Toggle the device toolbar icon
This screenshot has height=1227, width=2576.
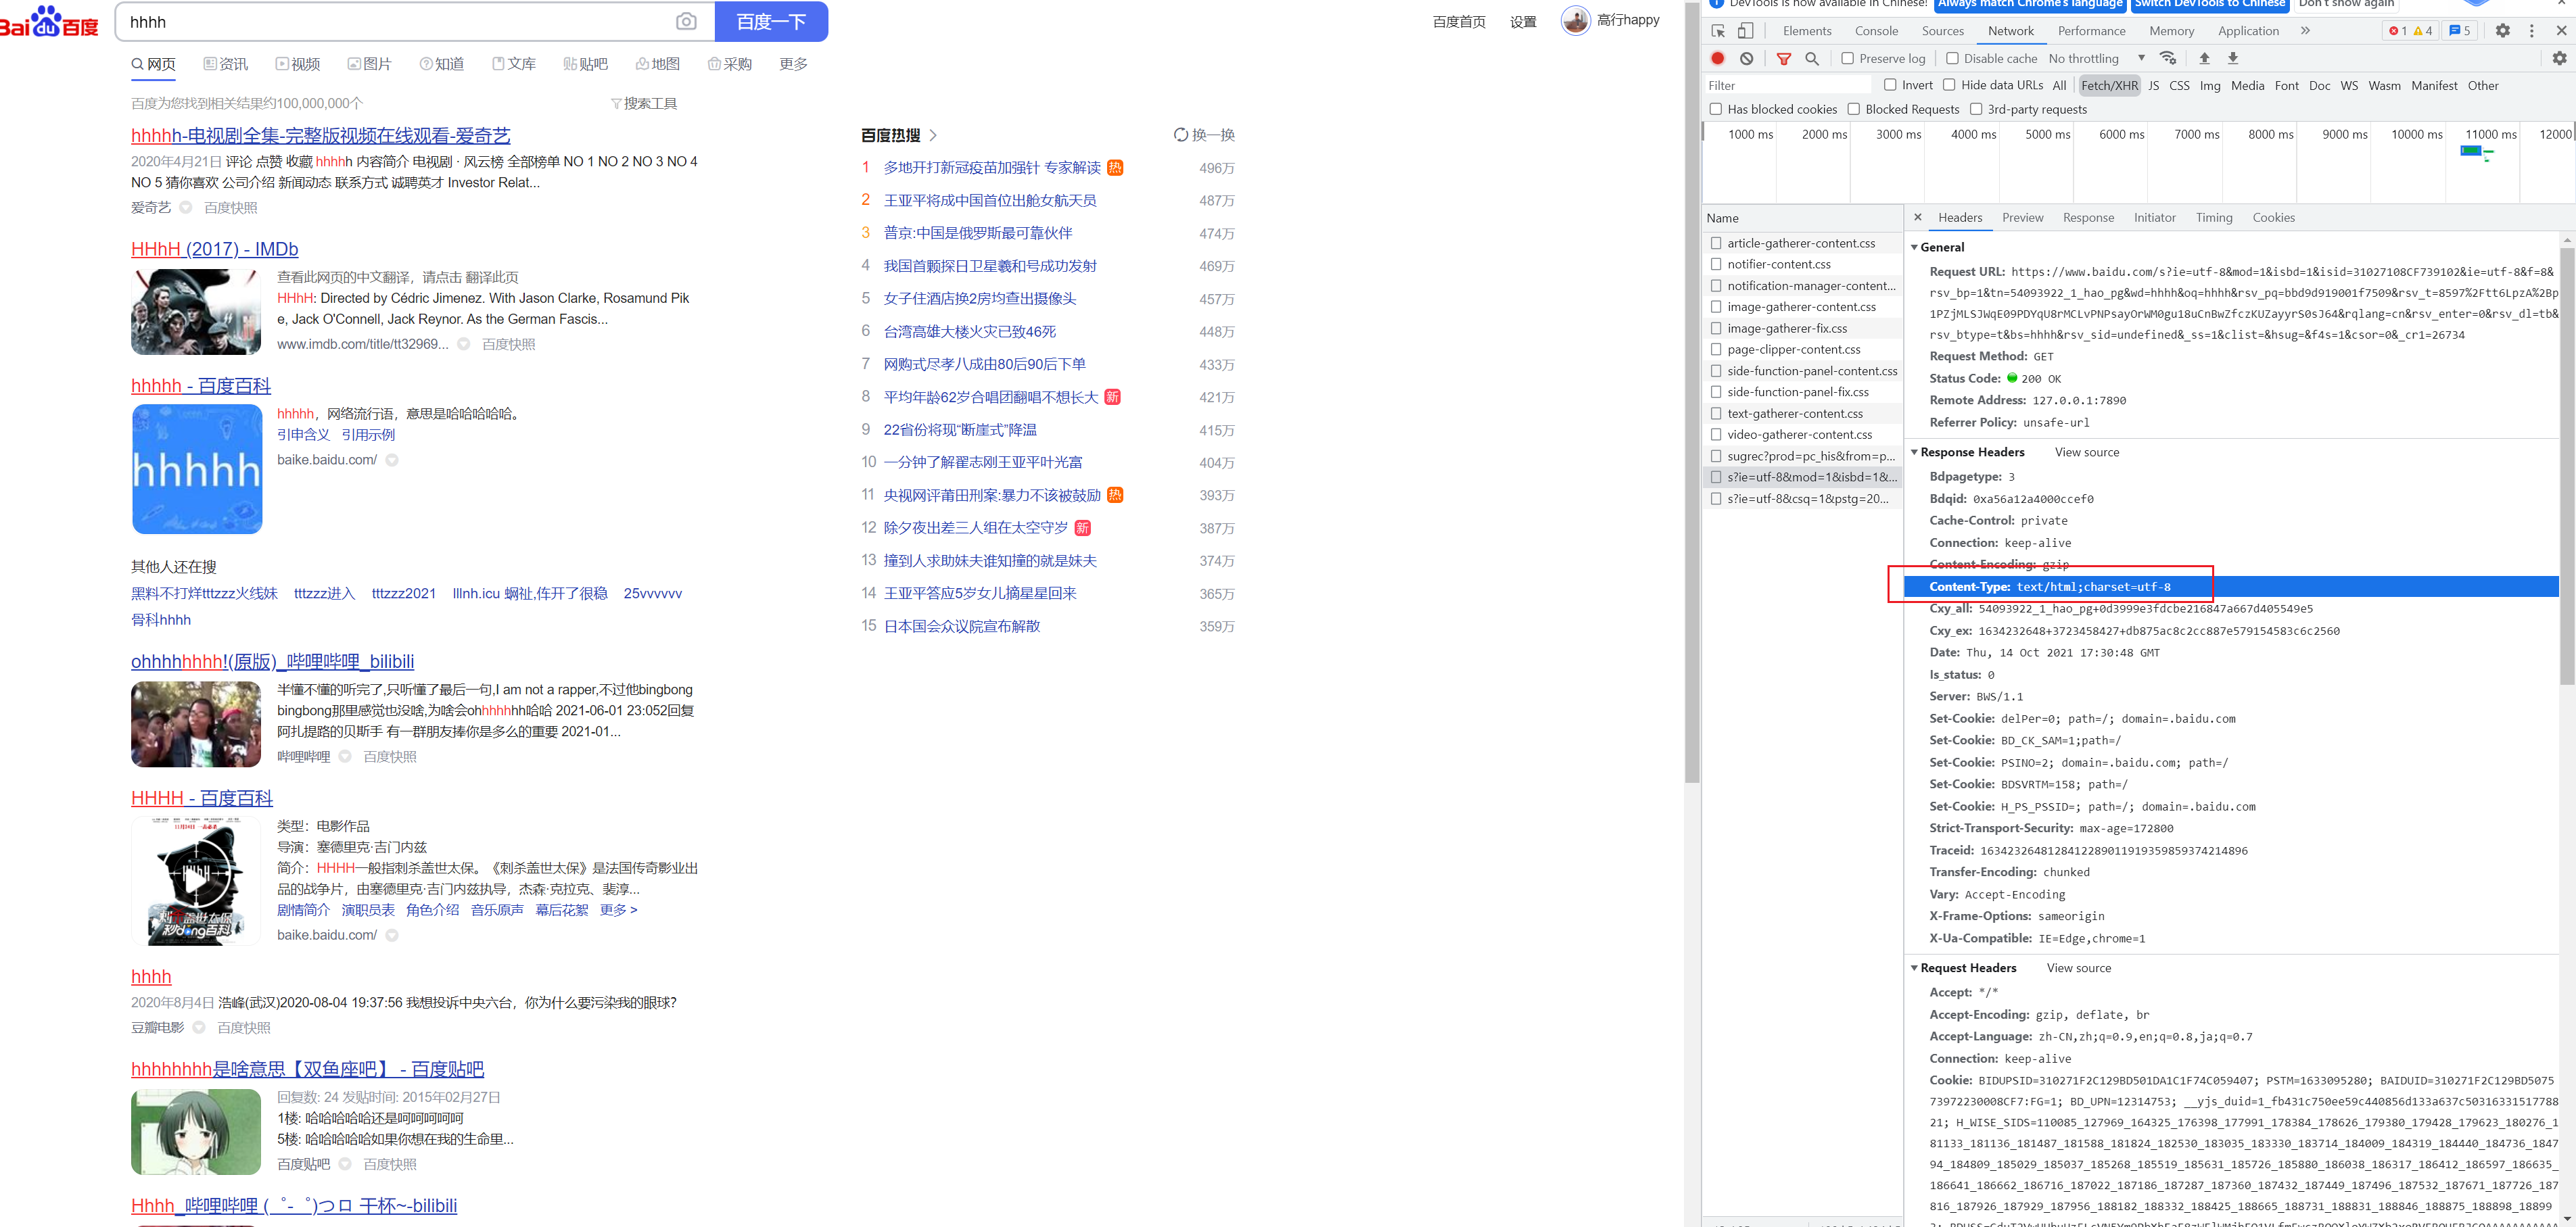tap(1745, 31)
